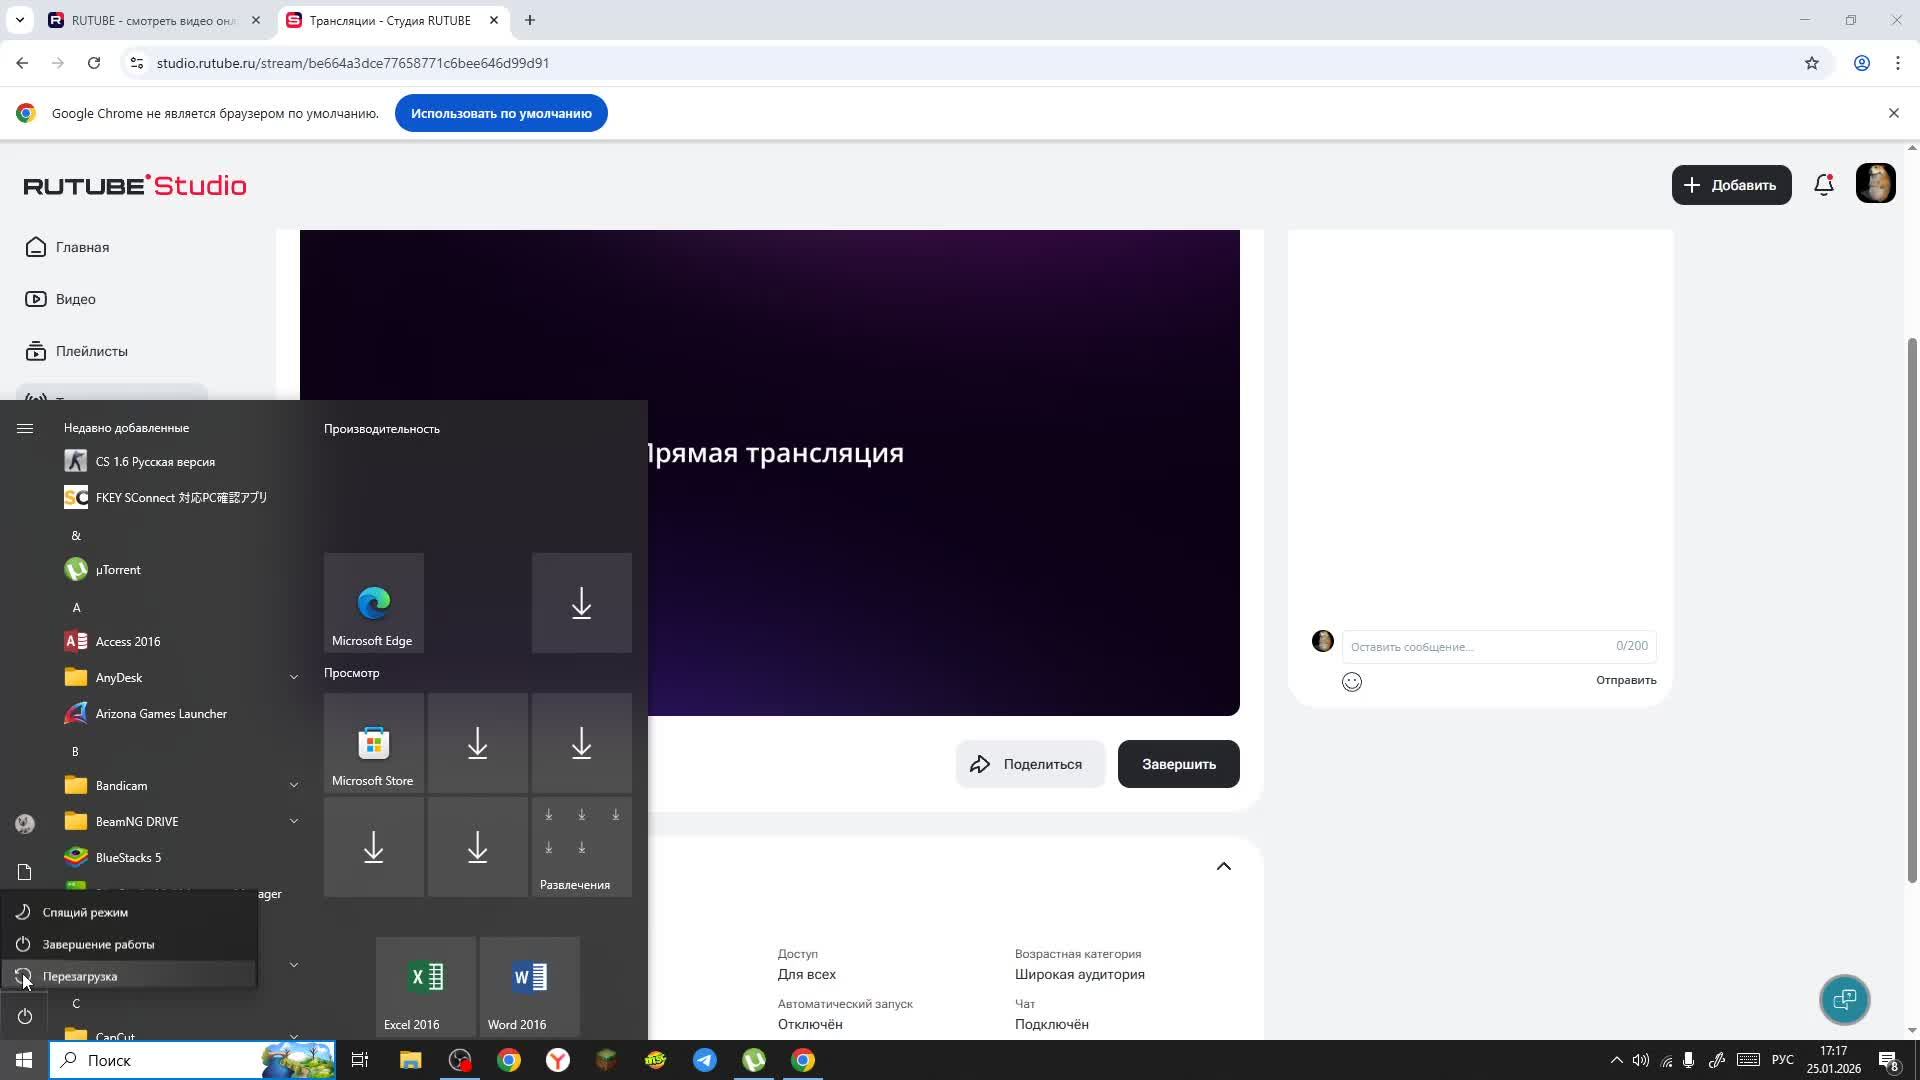The image size is (1920, 1080).
Task: Click the emoji smiley icon in chat
Action: (1352, 682)
